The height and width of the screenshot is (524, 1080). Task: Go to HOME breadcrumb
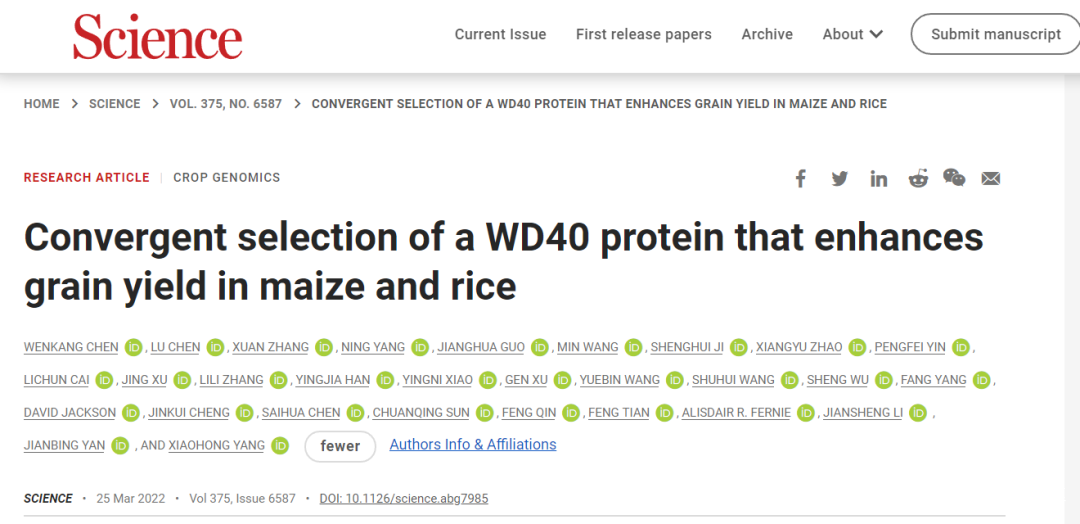pyautogui.click(x=42, y=104)
